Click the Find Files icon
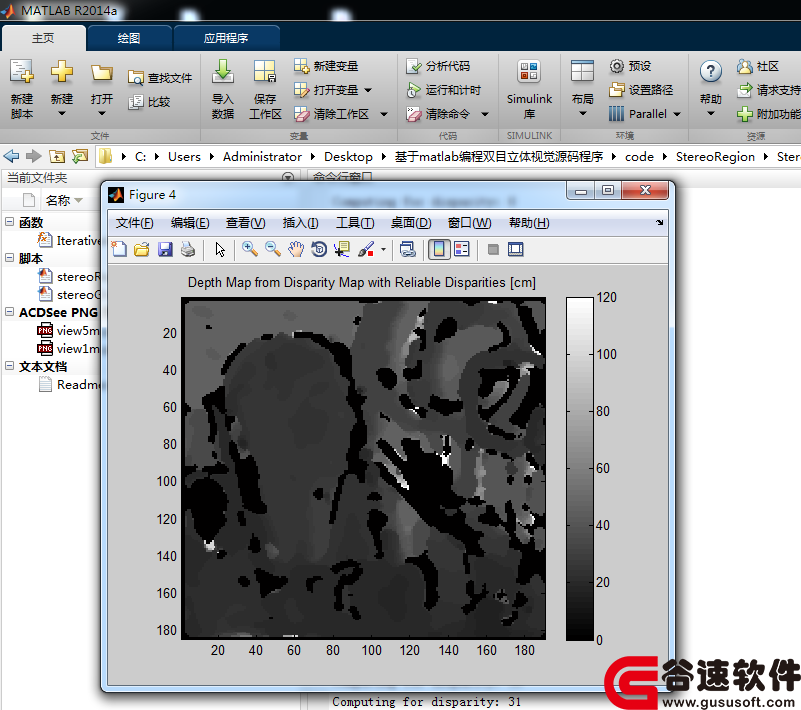The height and width of the screenshot is (710, 801). [135, 78]
